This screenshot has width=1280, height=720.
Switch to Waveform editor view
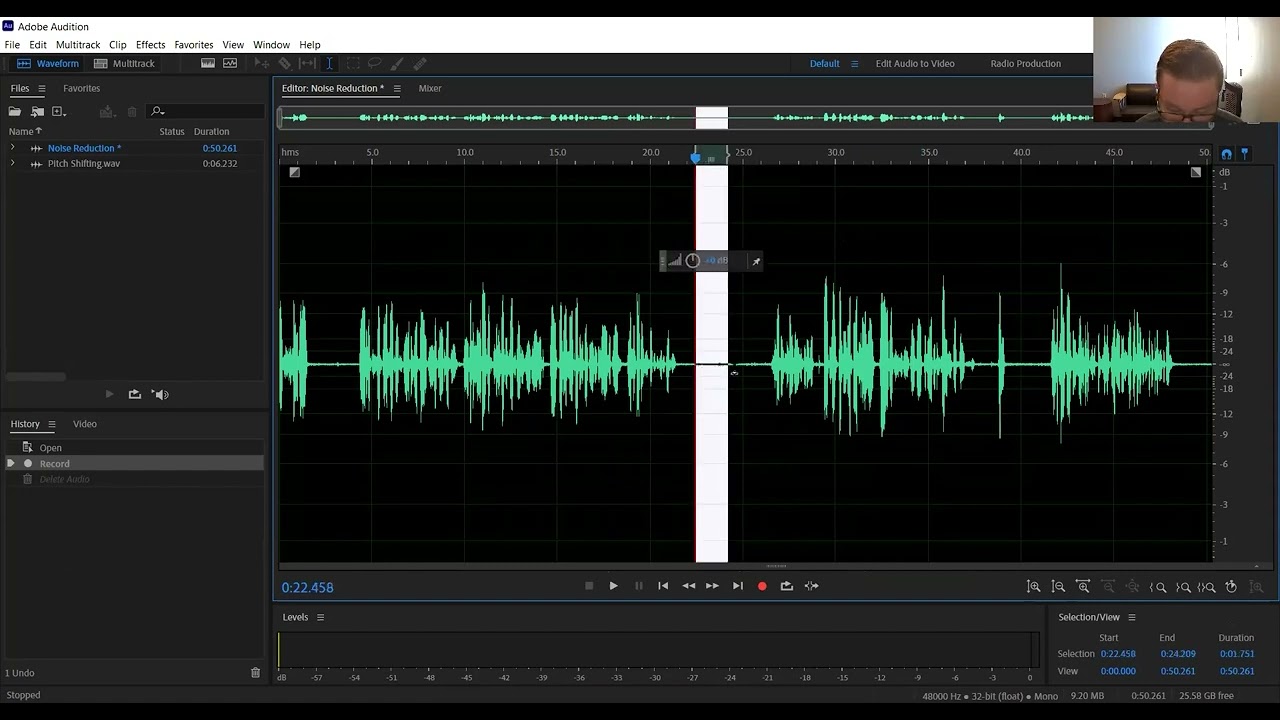47,63
